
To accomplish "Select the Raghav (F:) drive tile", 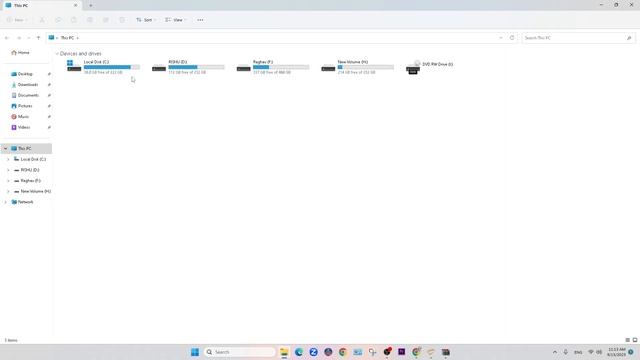I will [273, 67].
